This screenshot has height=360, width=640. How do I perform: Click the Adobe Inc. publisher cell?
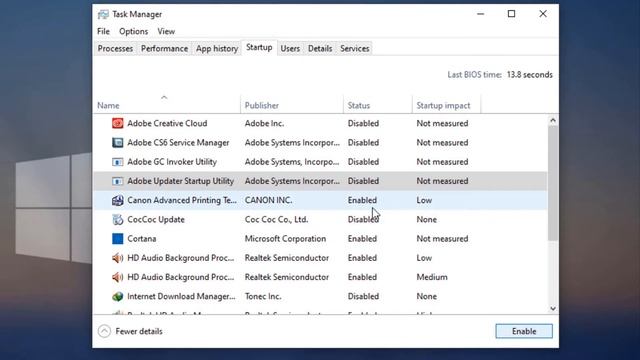264,123
